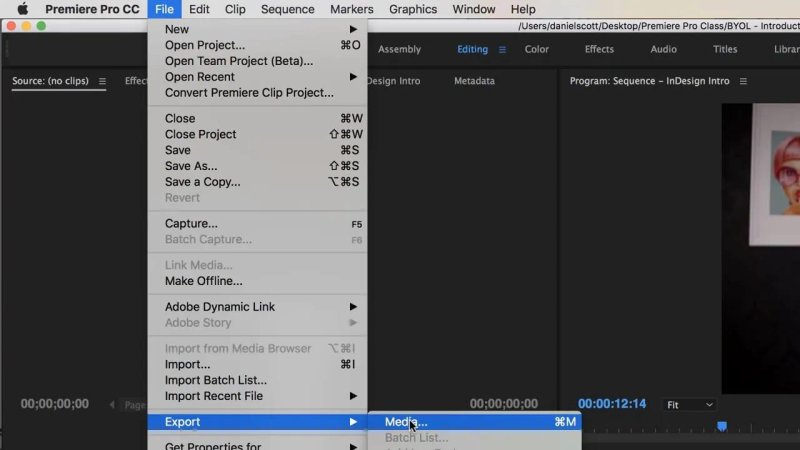The height and width of the screenshot is (450, 800).
Task: Open the Help menu
Action: 523,9
